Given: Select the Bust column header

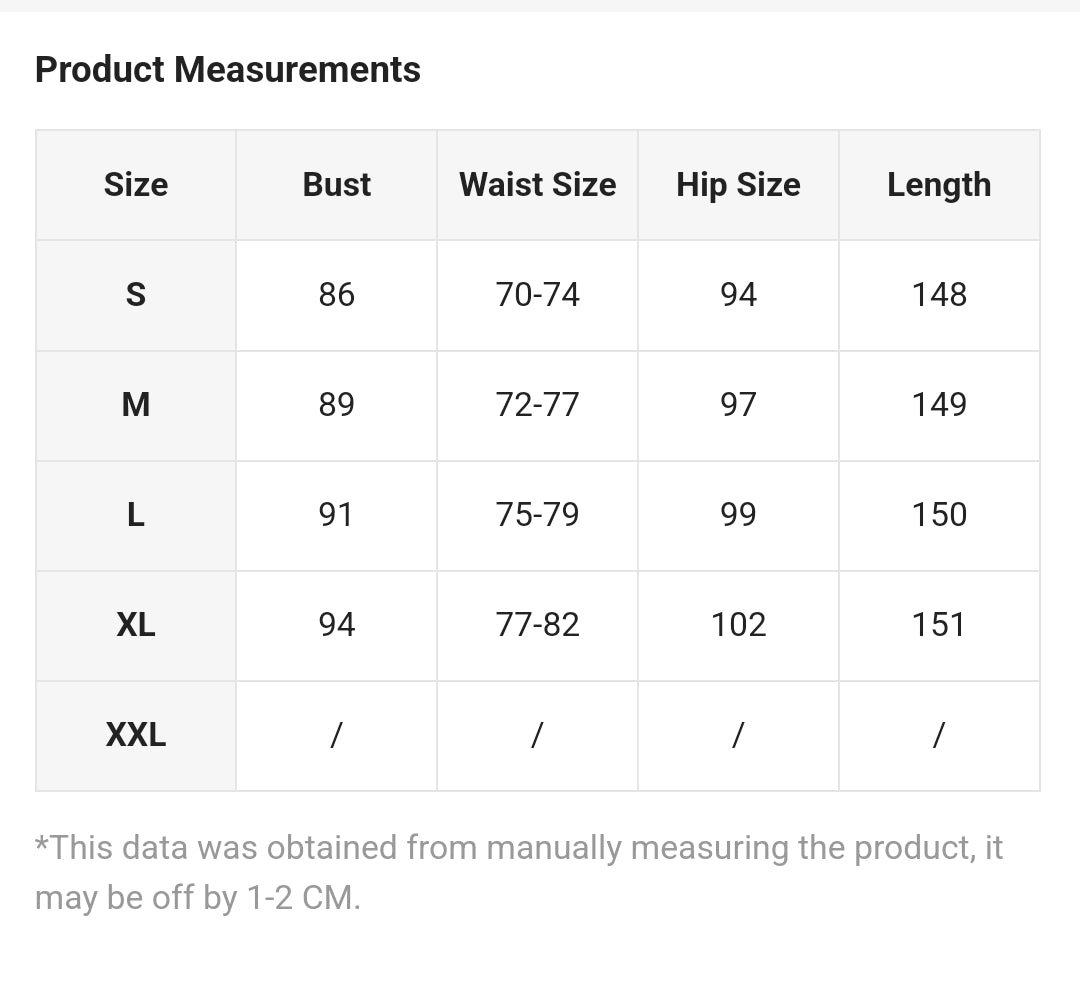Looking at the screenshot, I should point(337,185).
